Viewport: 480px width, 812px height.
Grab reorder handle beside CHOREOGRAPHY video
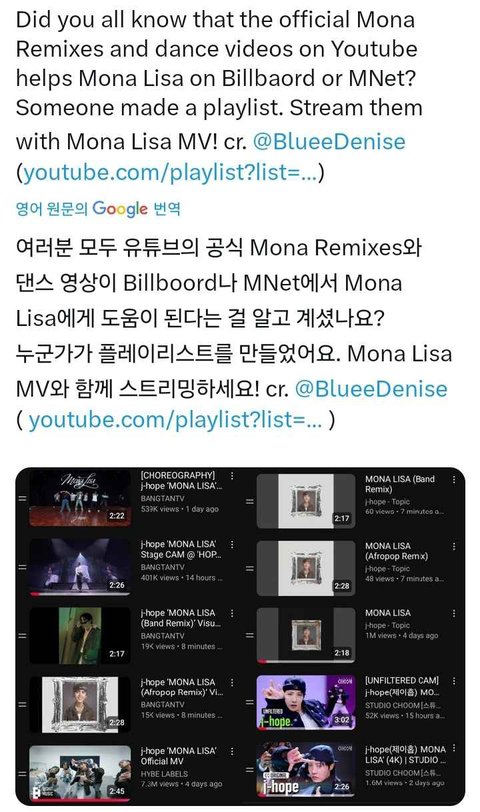tap(22, 498)
